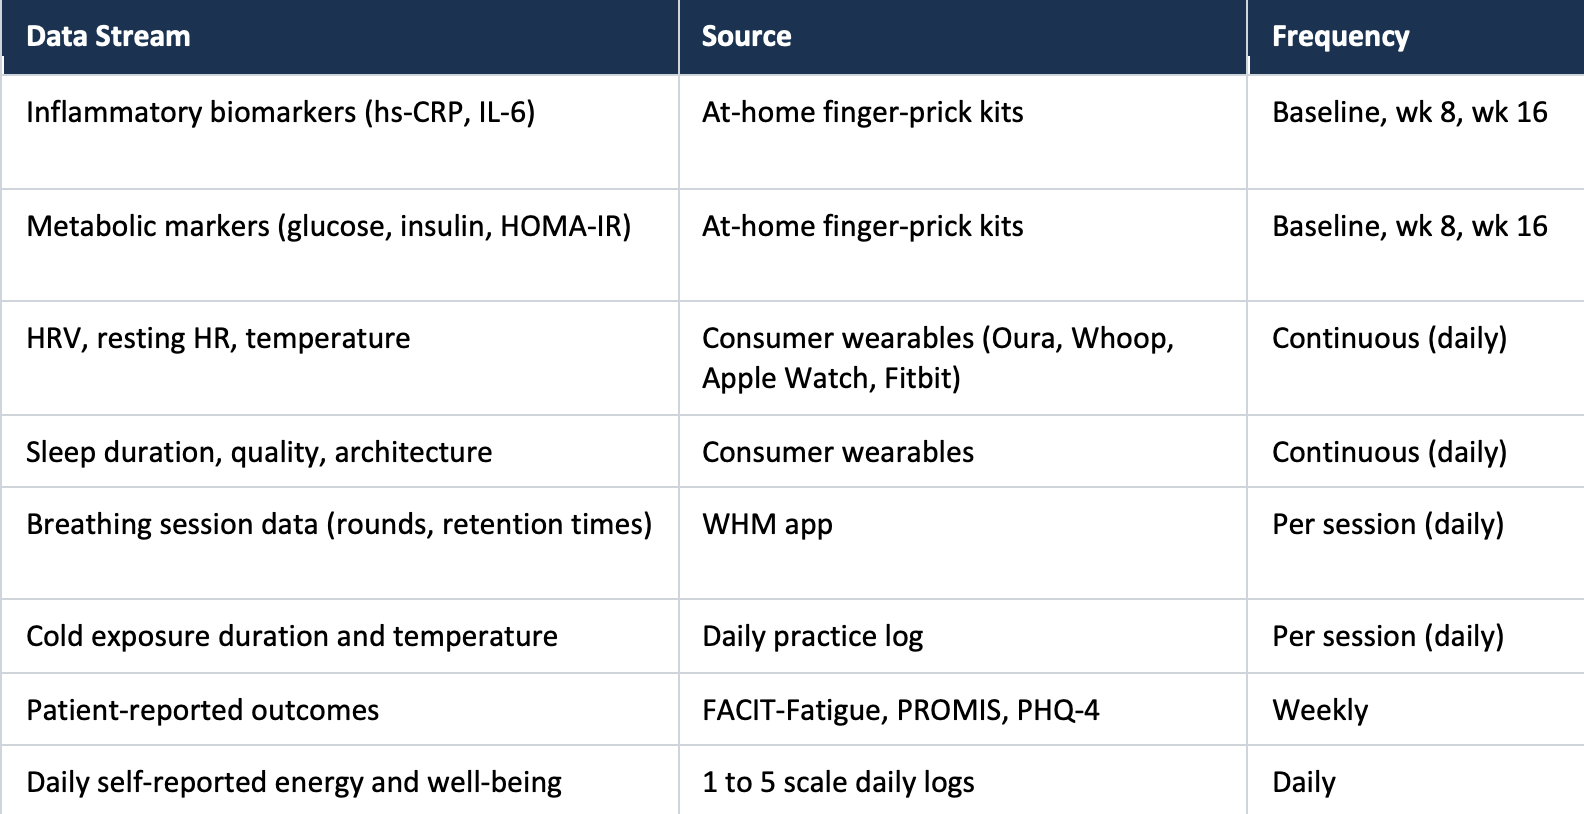Click Cold exposure duration and temperature cell
Viewport: 1584px width, 814px height.
(292, 636)
